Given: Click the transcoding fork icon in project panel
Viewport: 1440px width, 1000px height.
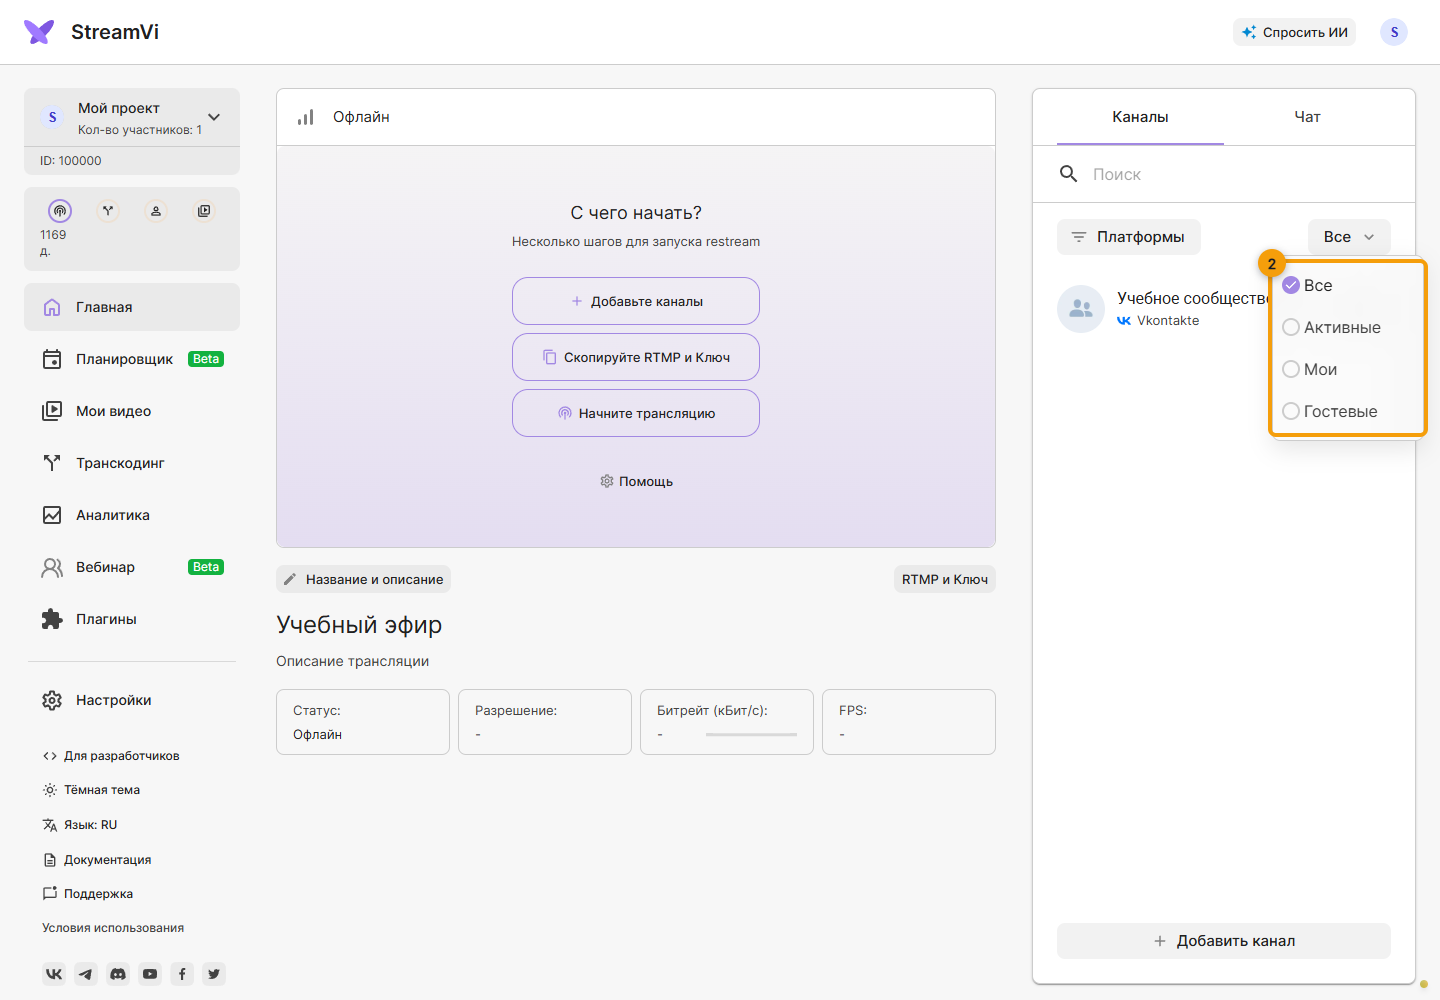Looking at the screenshot, I should click(x=108, y=211).
